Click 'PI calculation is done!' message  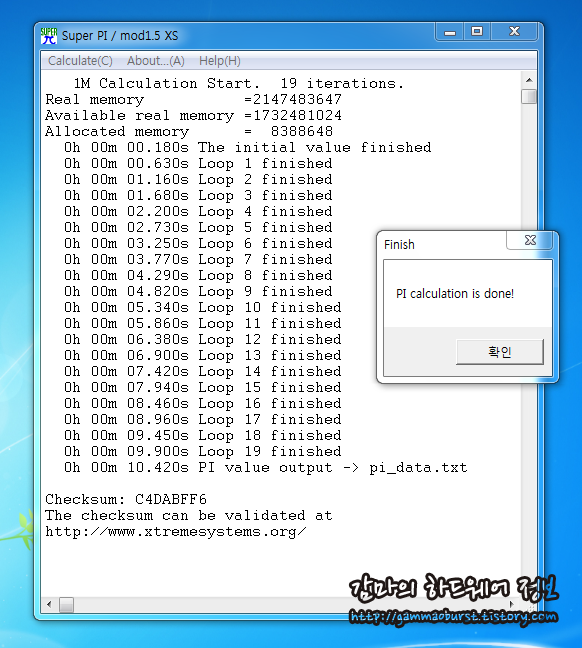[455, 293]
